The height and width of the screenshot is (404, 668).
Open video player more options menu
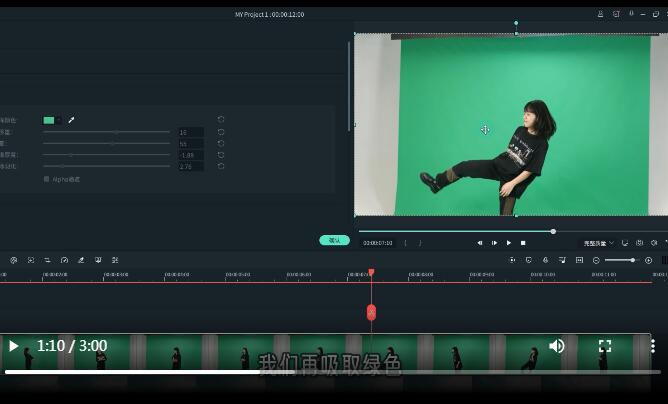pyautogui.click(x=652, y=346)
